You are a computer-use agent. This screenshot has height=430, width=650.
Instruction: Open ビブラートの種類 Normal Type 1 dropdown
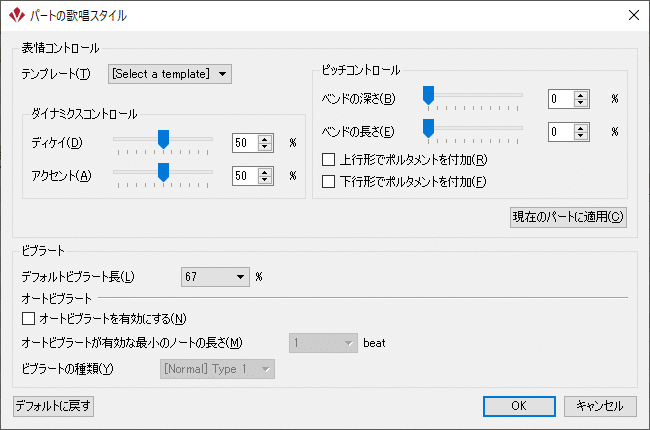tap(217, 369)
